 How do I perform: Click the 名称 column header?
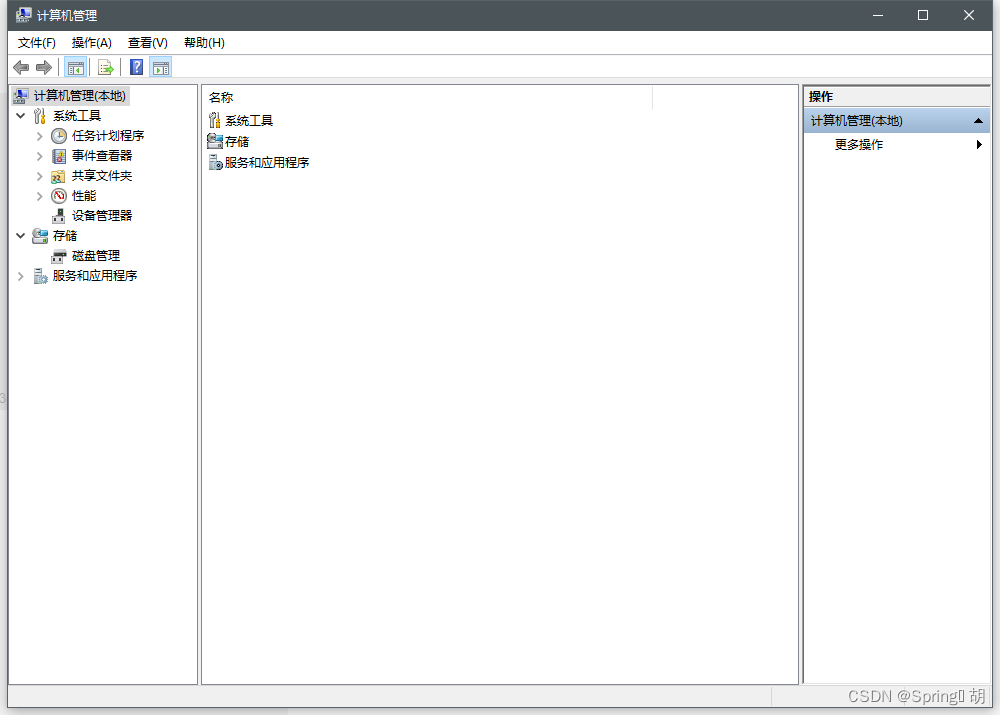(x=427, y=98)
